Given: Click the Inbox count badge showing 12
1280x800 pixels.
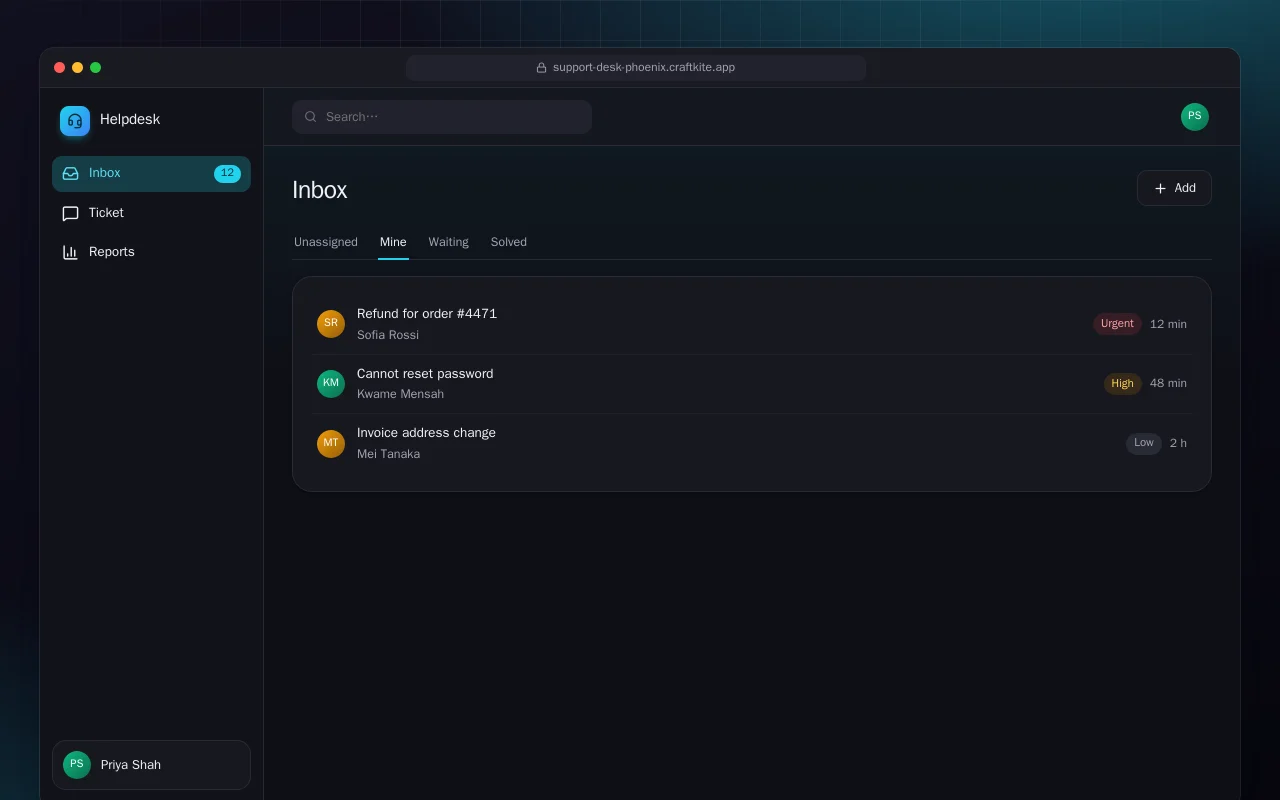Looking at the screenshot, I should pyautogui.click(x=227, y=174).
